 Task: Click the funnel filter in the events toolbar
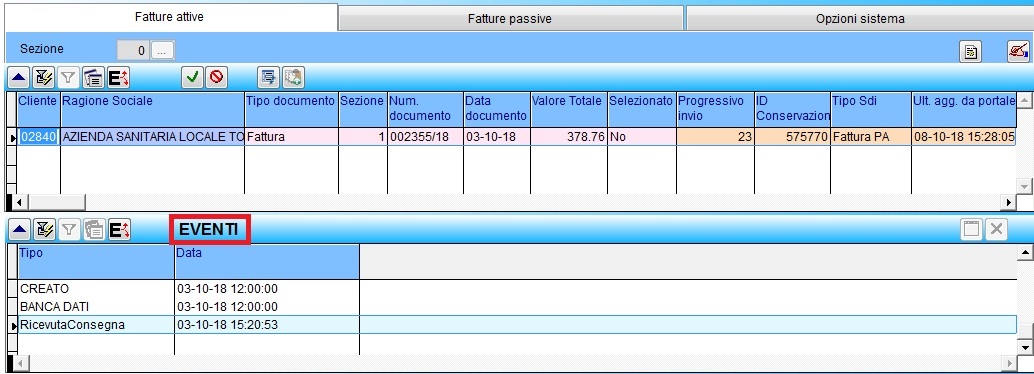[x=69, y=230]
